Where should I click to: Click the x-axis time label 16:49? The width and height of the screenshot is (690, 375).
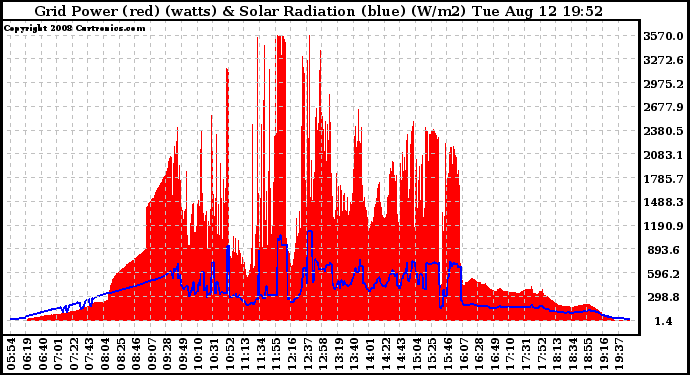(495, 354)
